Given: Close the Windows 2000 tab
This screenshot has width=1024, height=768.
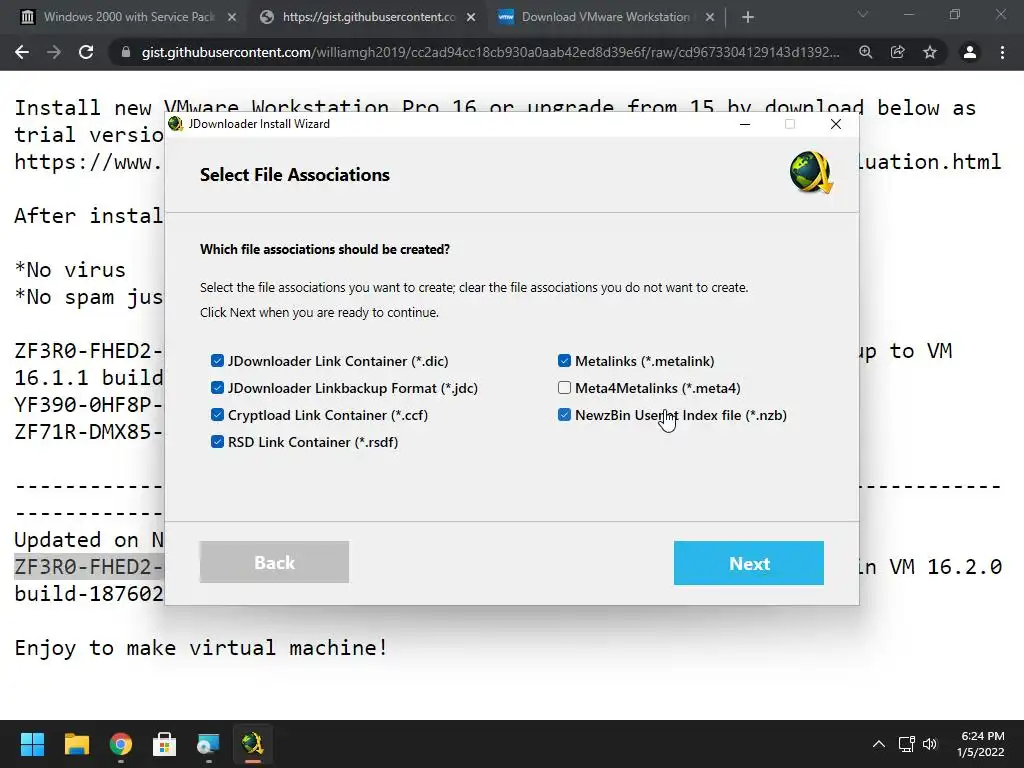Looking at the screenshot, I should 232,18.
